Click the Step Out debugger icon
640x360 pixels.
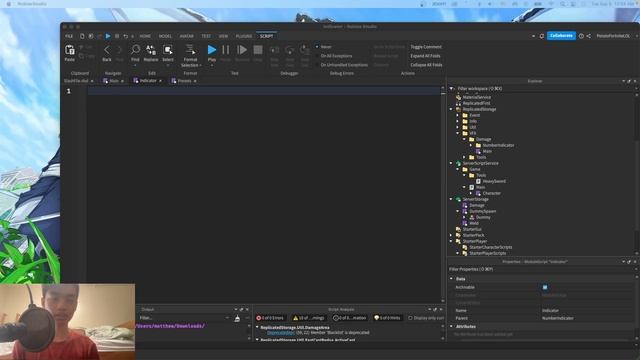click(304, 50)
